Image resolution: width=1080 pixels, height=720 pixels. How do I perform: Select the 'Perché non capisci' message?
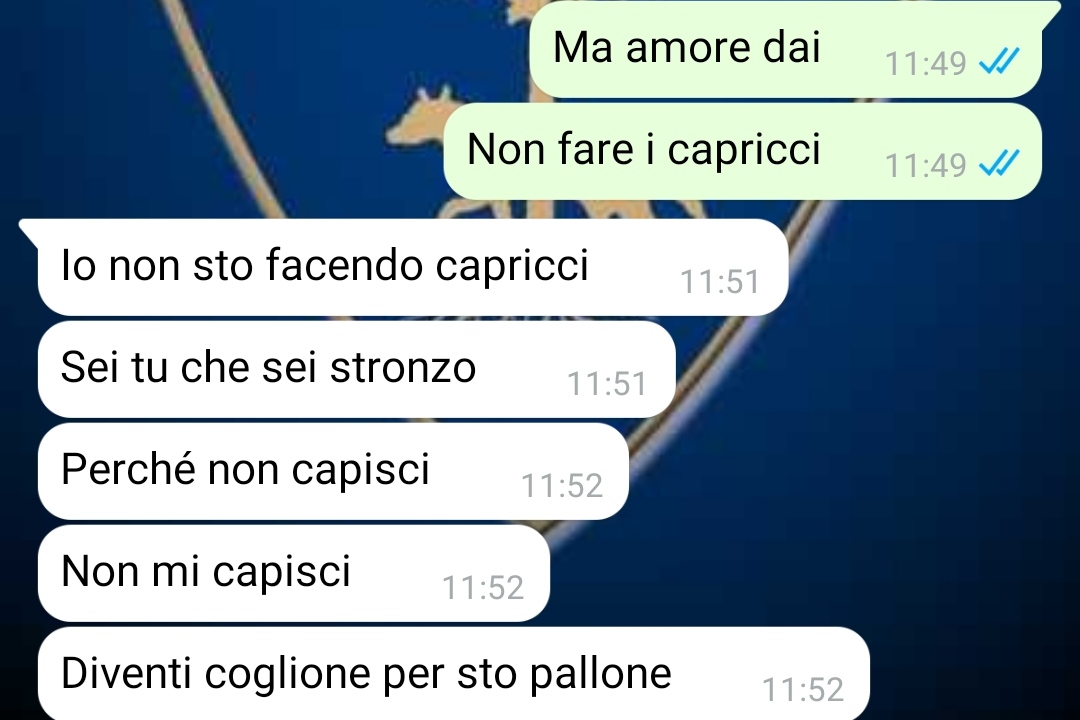[x=333, y=471]
